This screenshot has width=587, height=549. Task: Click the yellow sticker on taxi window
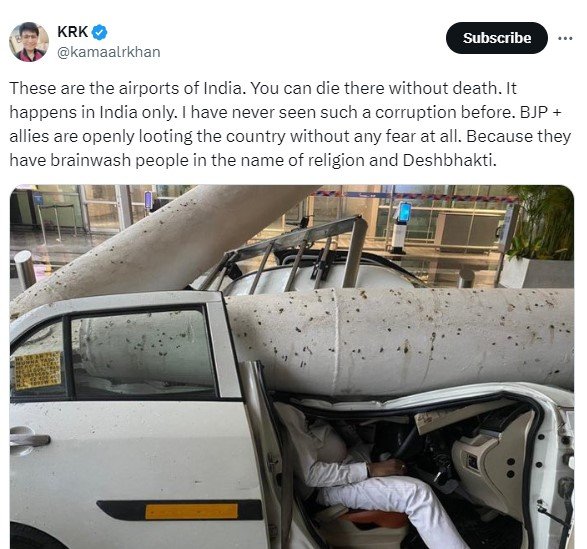pos(38,370)
